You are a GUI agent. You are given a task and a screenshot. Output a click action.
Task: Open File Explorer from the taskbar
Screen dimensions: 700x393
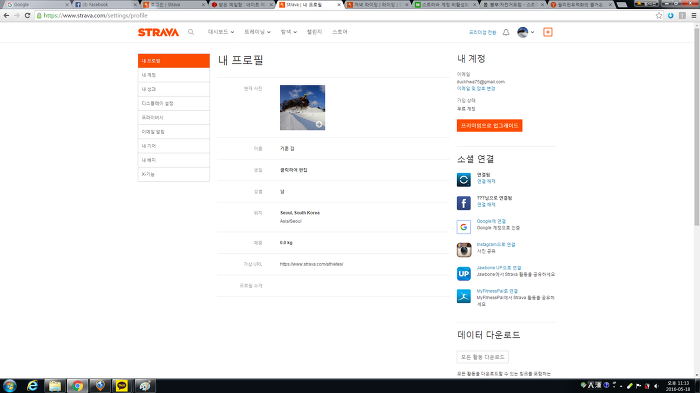pos(54,386)
